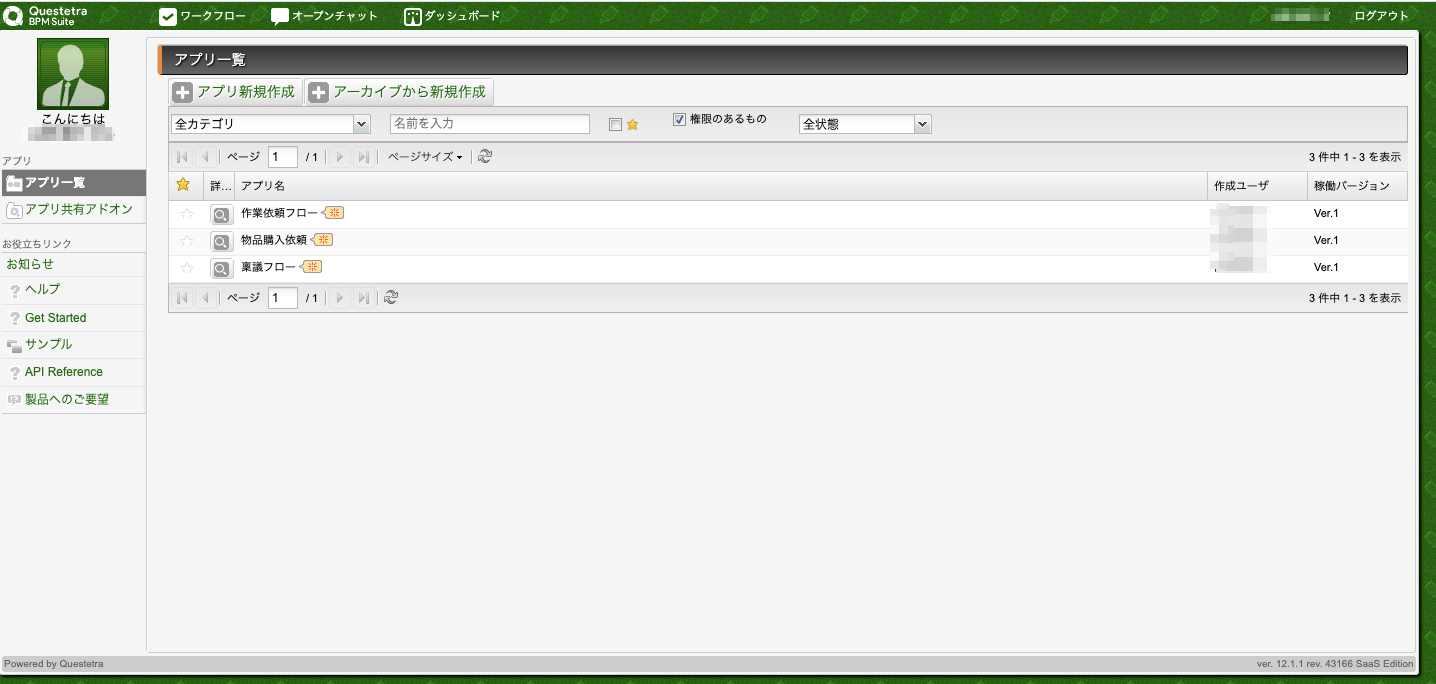Click the 名前を入力 search field

click(x=489, y=124)
